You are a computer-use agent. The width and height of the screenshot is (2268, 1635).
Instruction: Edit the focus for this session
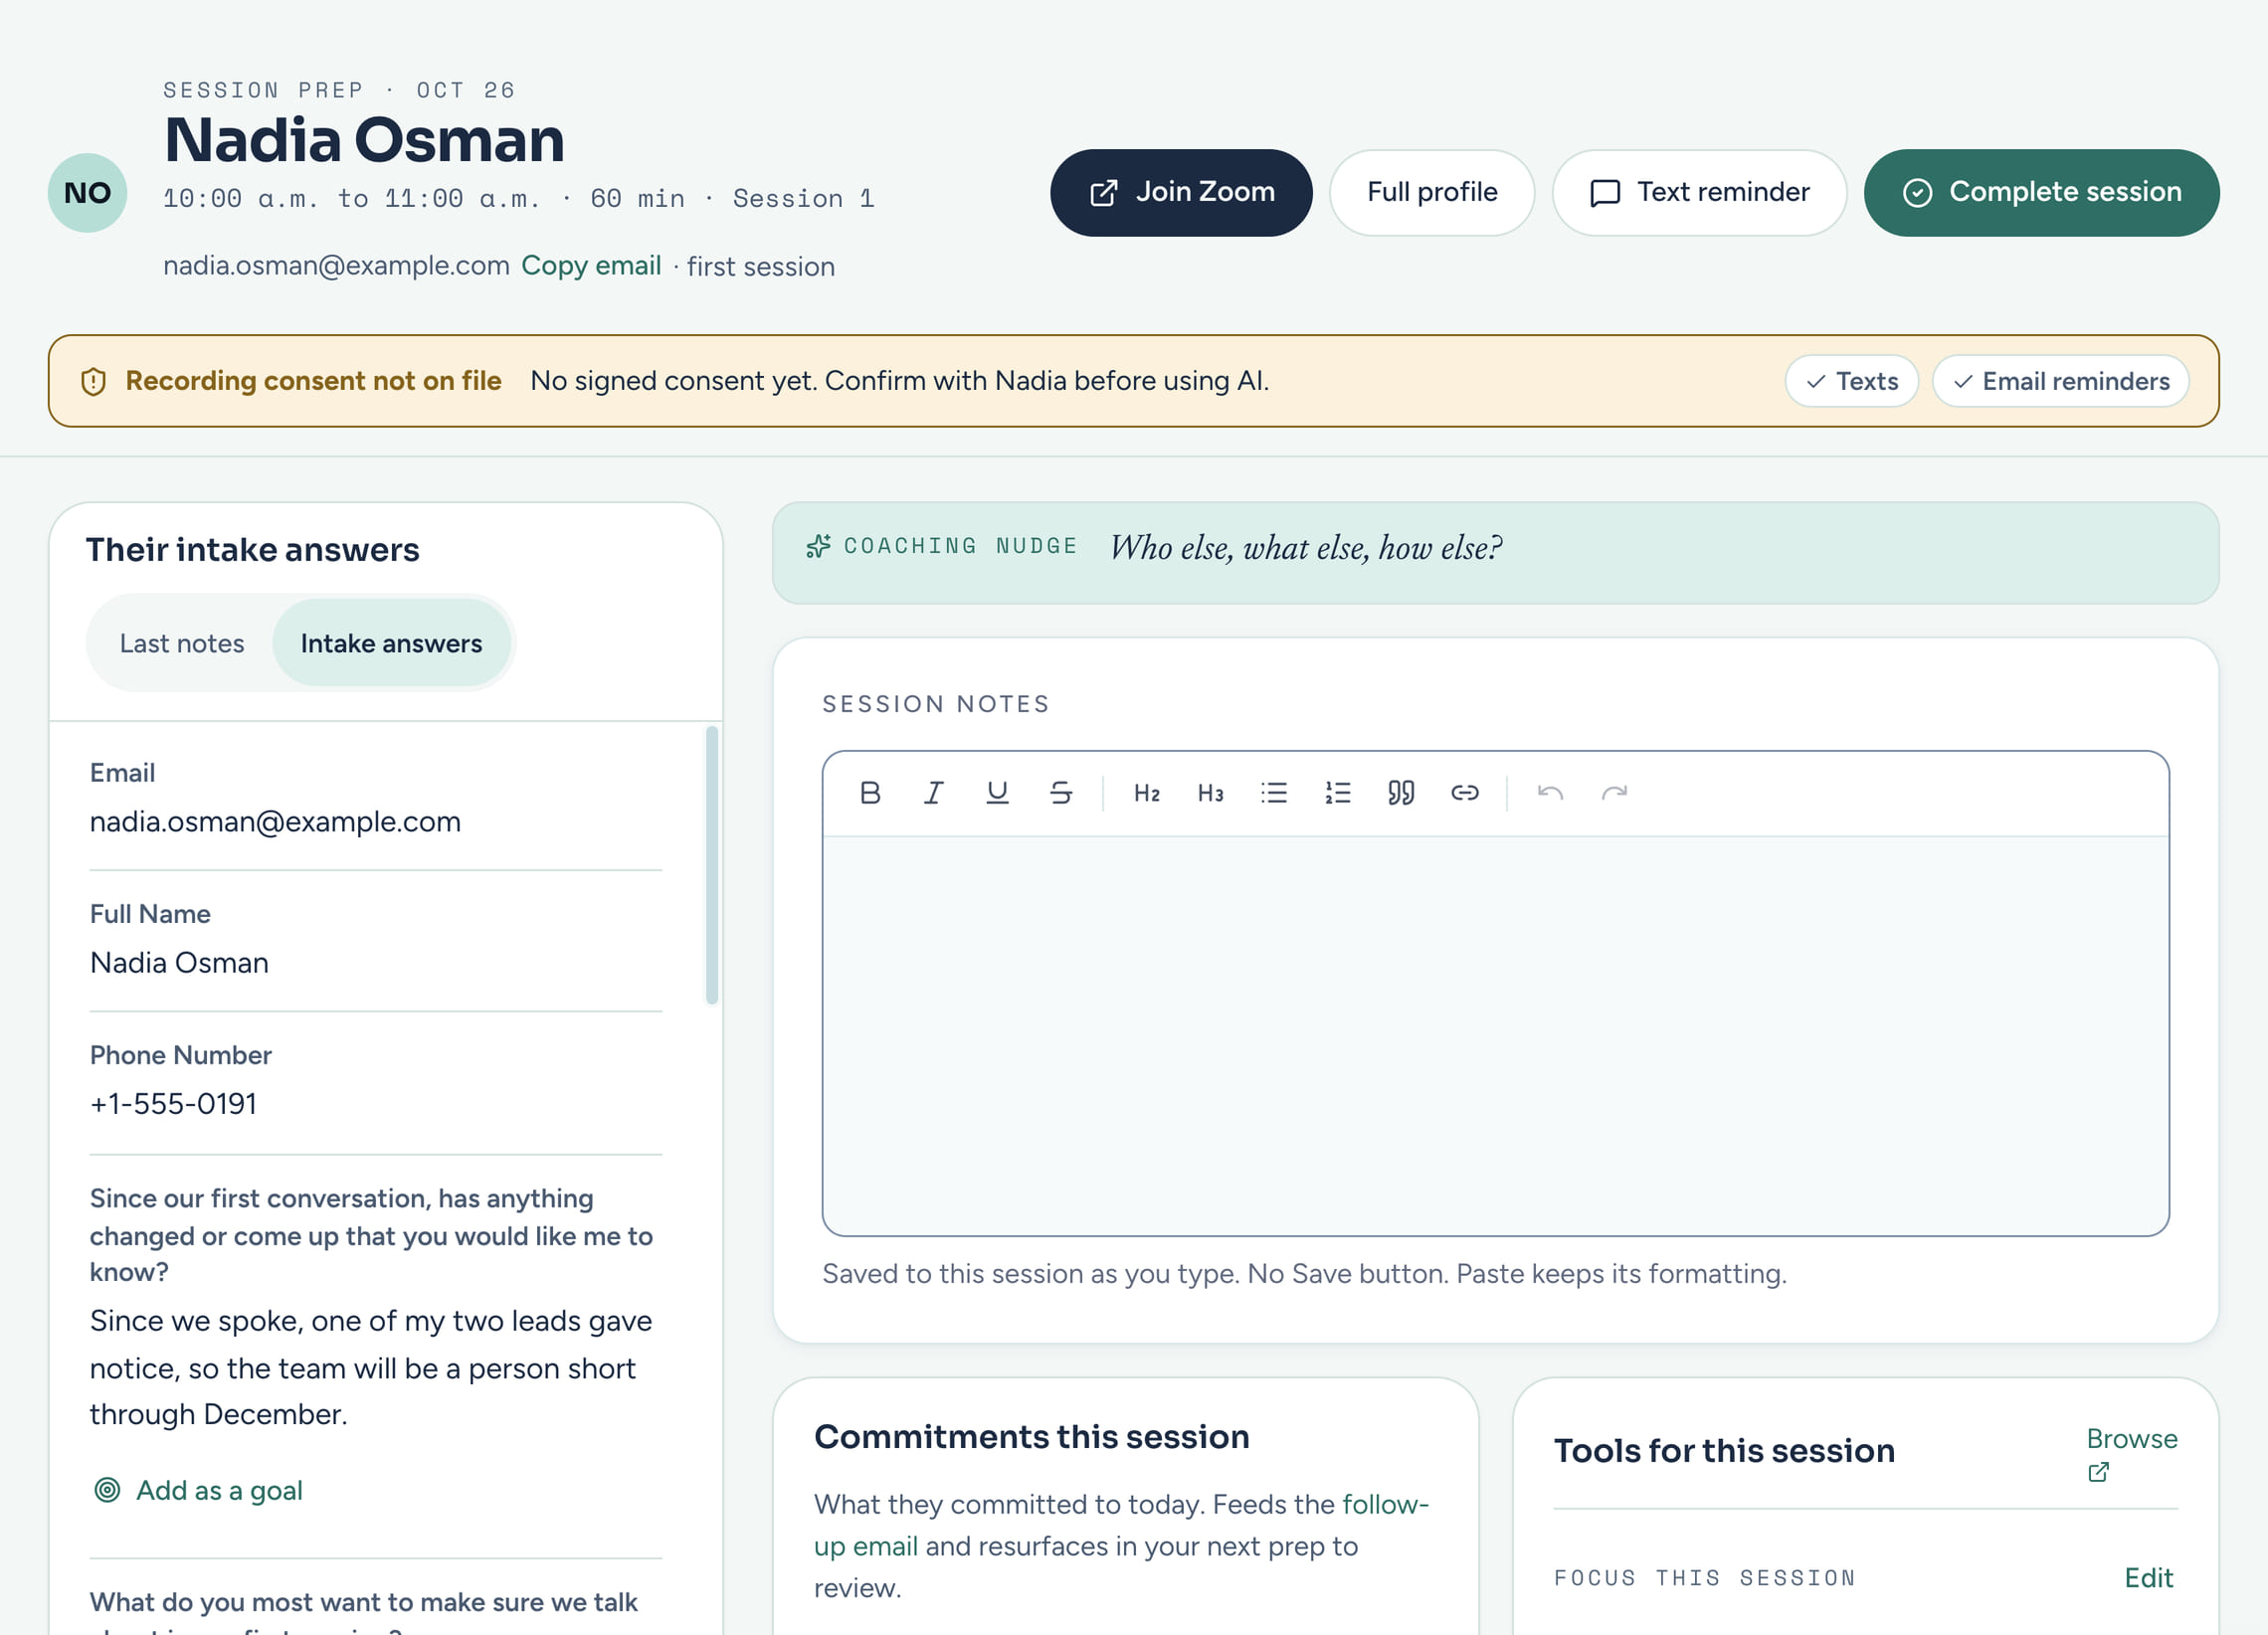click(2149, 1577)
